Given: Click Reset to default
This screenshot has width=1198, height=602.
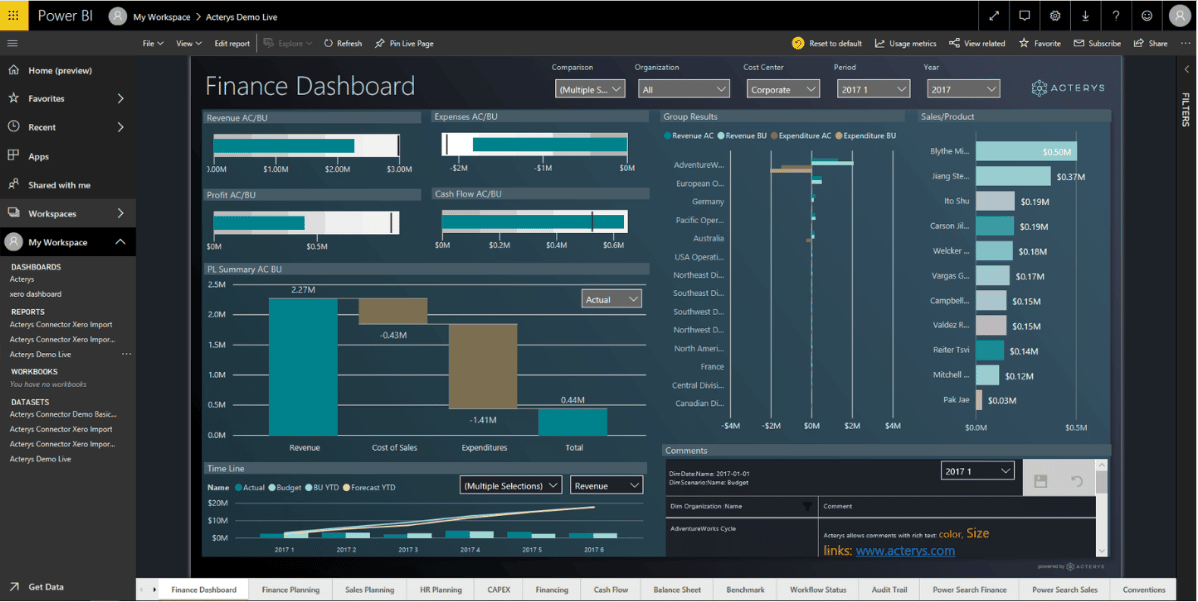Looking at the screenshot, I should point(827,44).
